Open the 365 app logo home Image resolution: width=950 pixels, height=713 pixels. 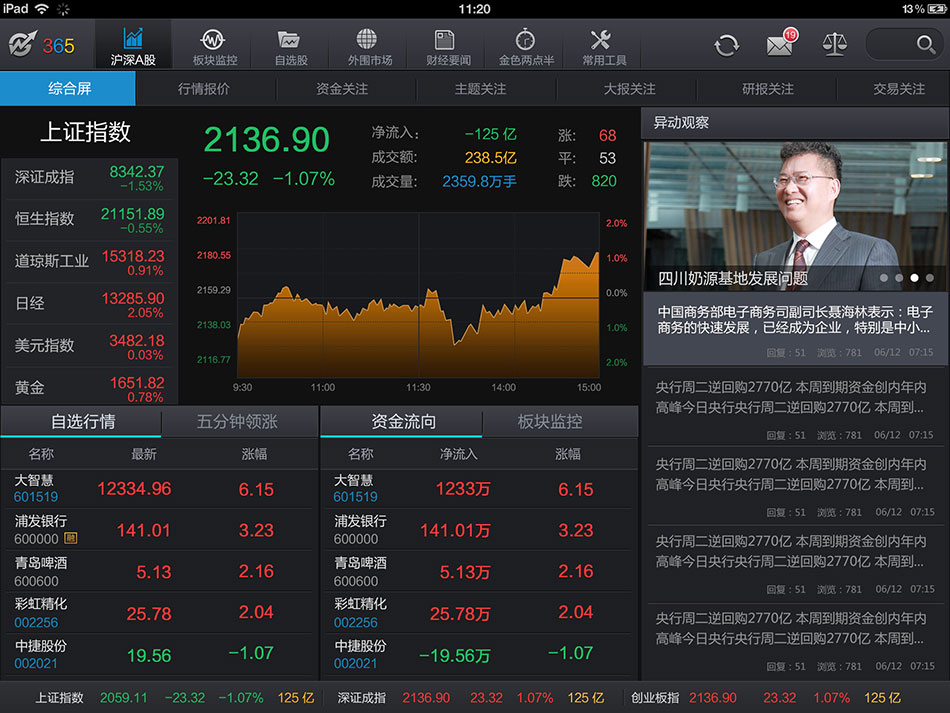click(x=42, y=45)
